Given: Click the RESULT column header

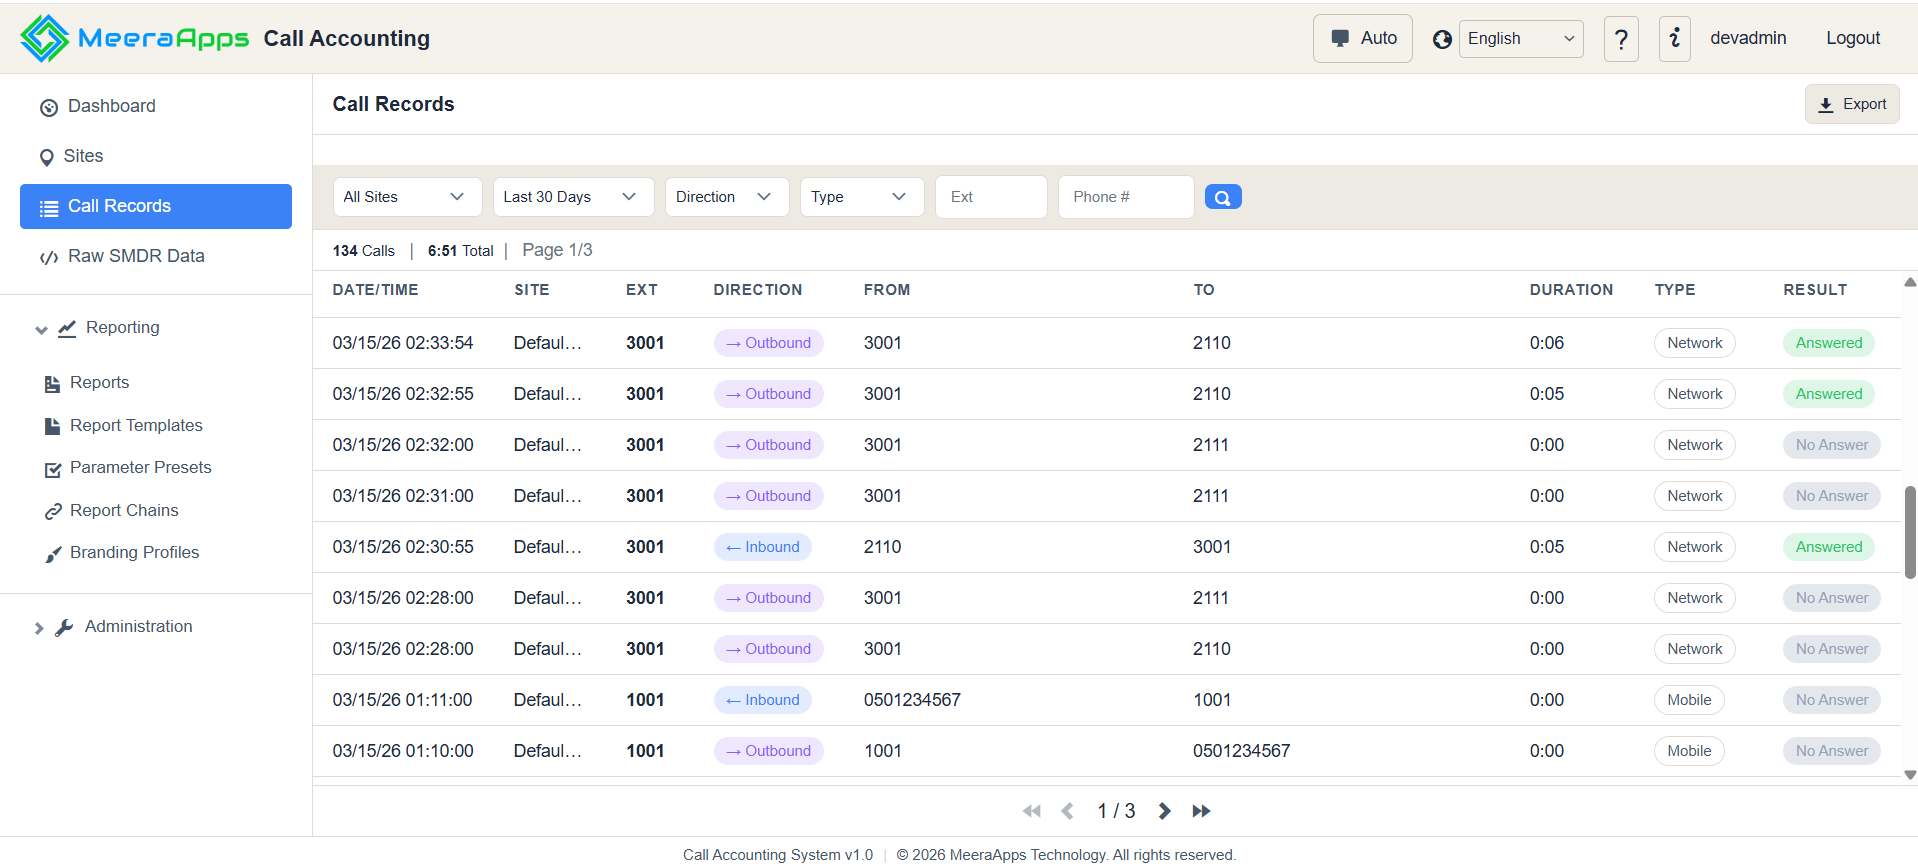Looking at the screenshot, I should pos(1815,290).
